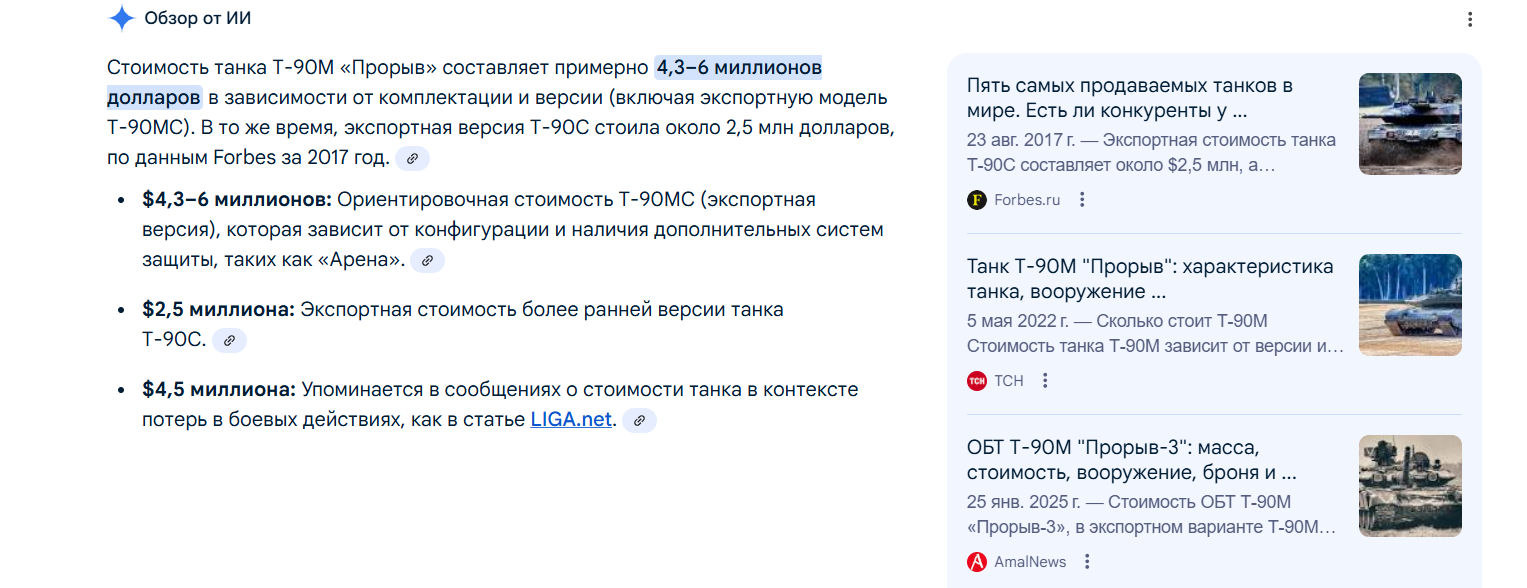Click source link icon next to LIGA.net
This screenshot has width=1527, height=588.
point(639,420)
